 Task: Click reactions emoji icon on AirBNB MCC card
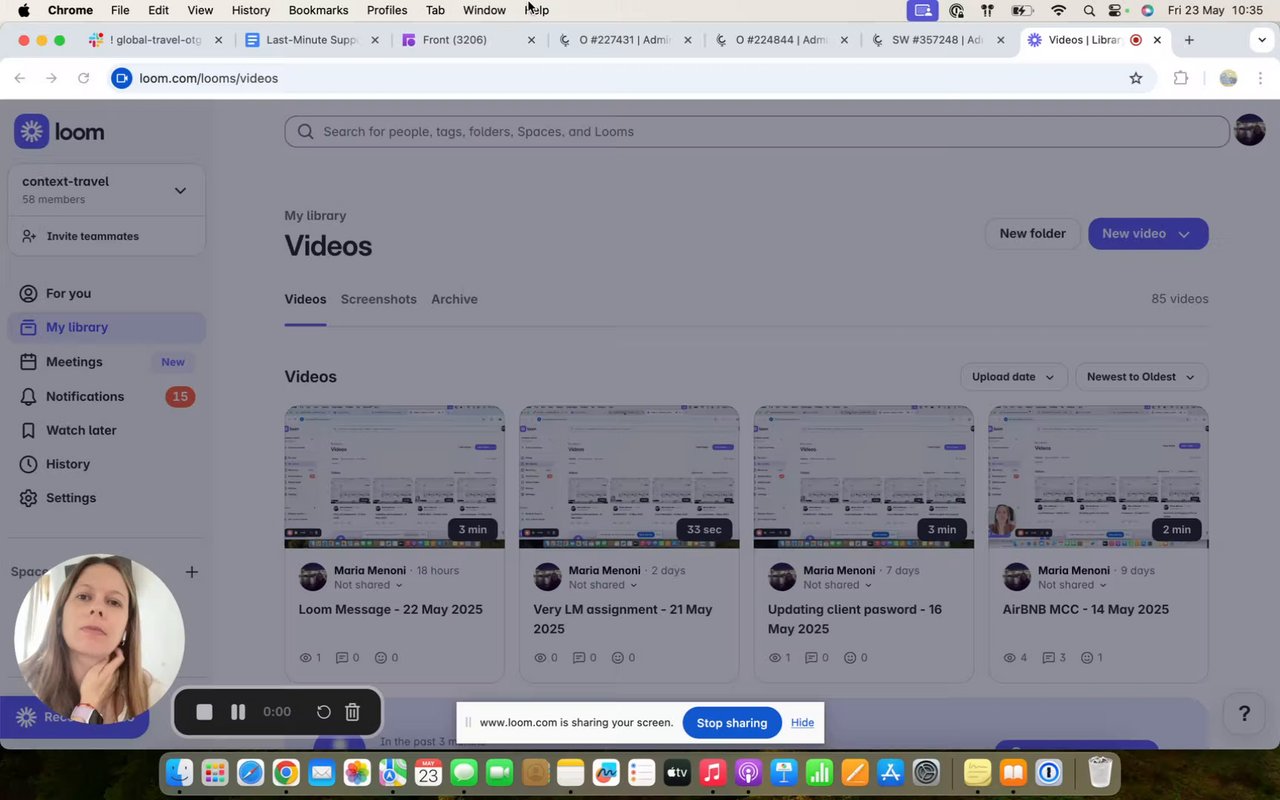point(1087,658)
